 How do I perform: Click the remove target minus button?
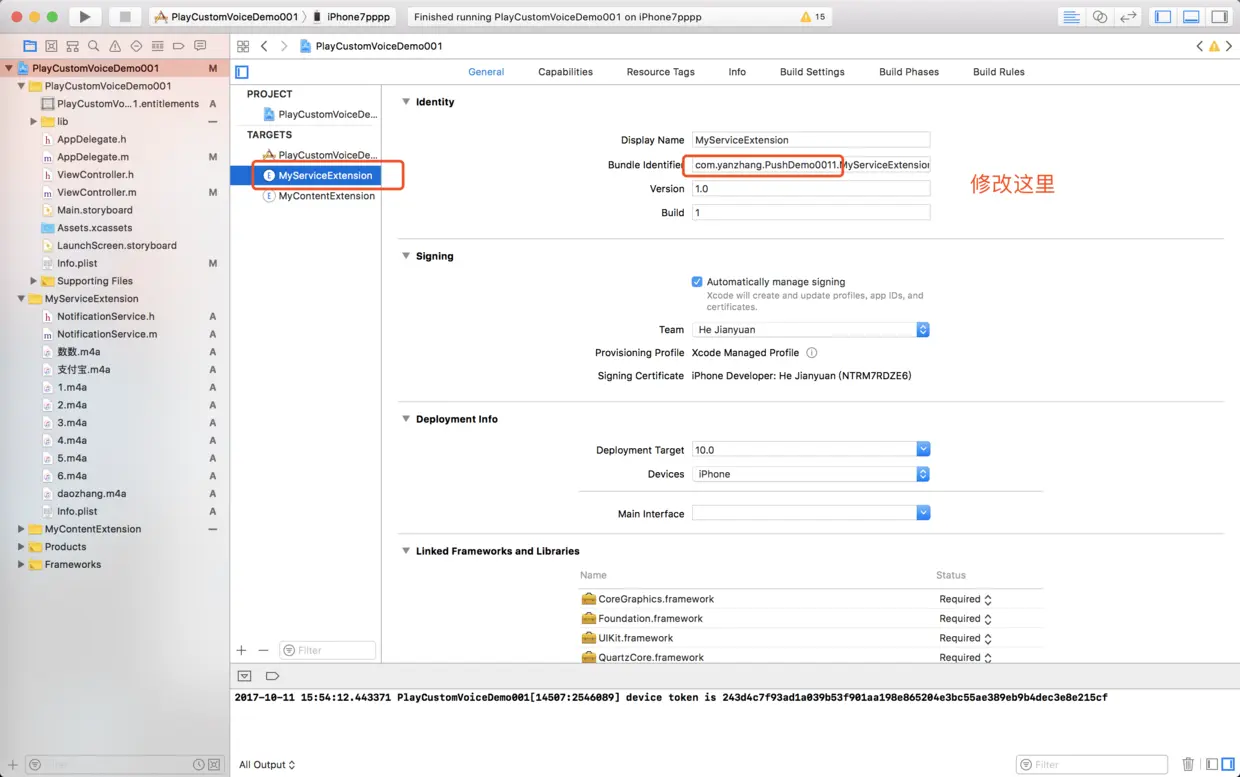(x=263, y=650)
